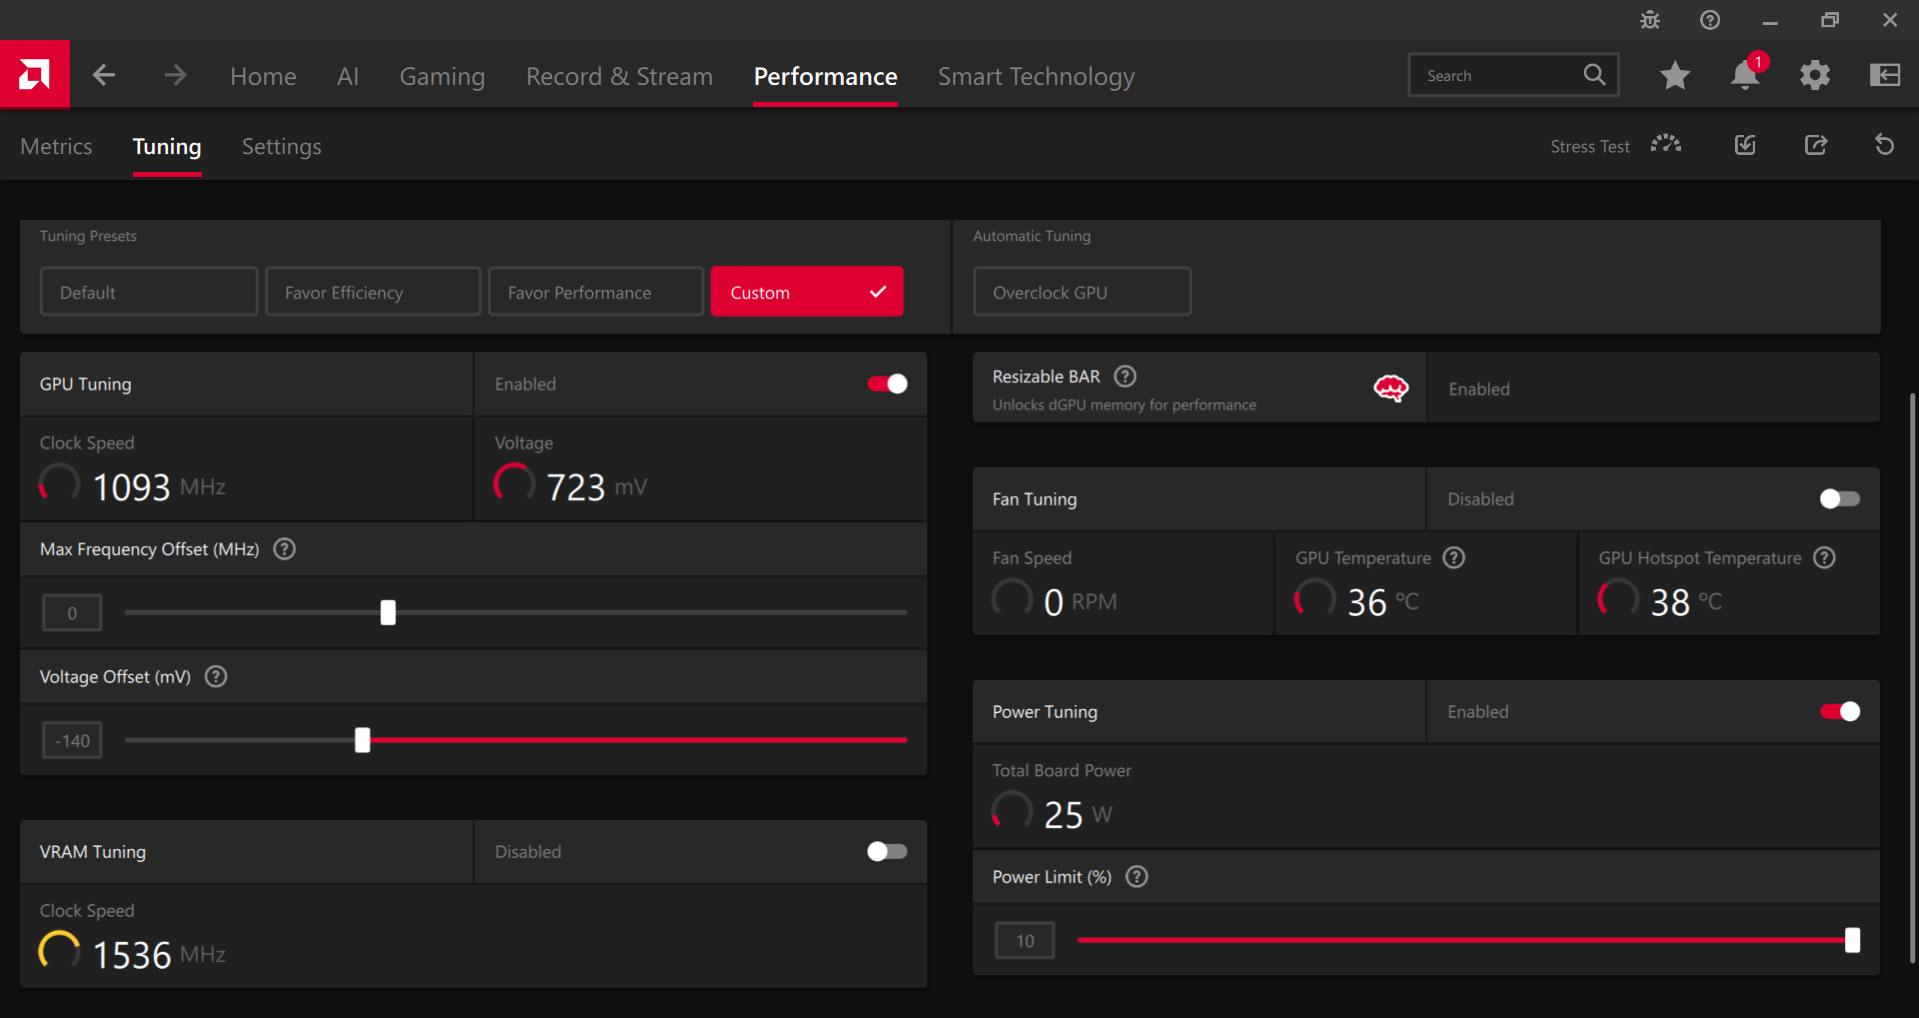Click the Voltage Offset slider handle
Screen dimensions: 1919x1018
pos(362,740)
